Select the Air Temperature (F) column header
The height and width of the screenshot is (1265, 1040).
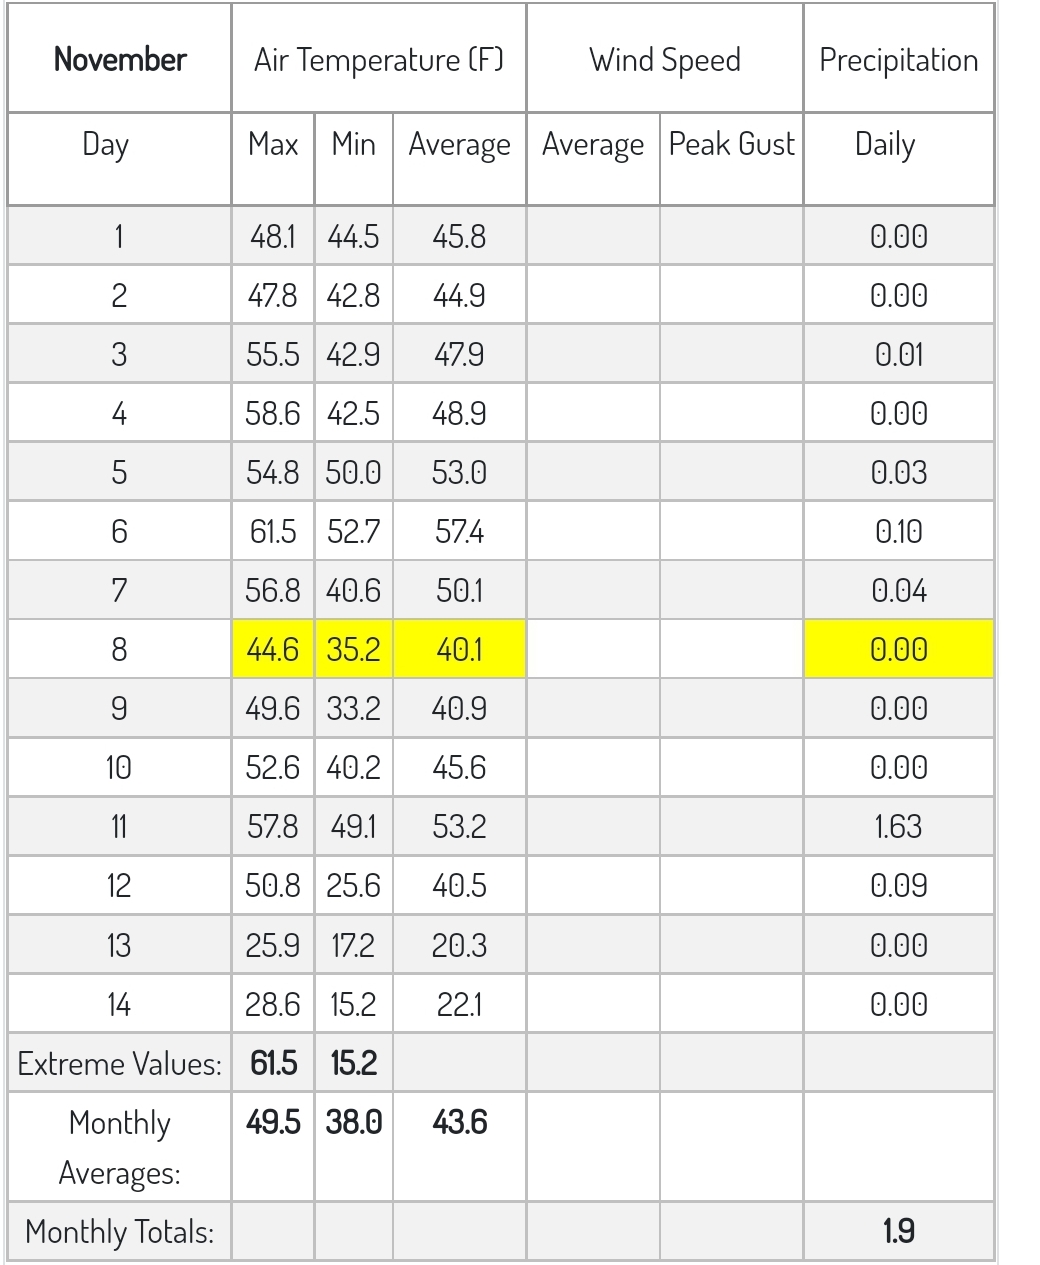coord(379,59)
